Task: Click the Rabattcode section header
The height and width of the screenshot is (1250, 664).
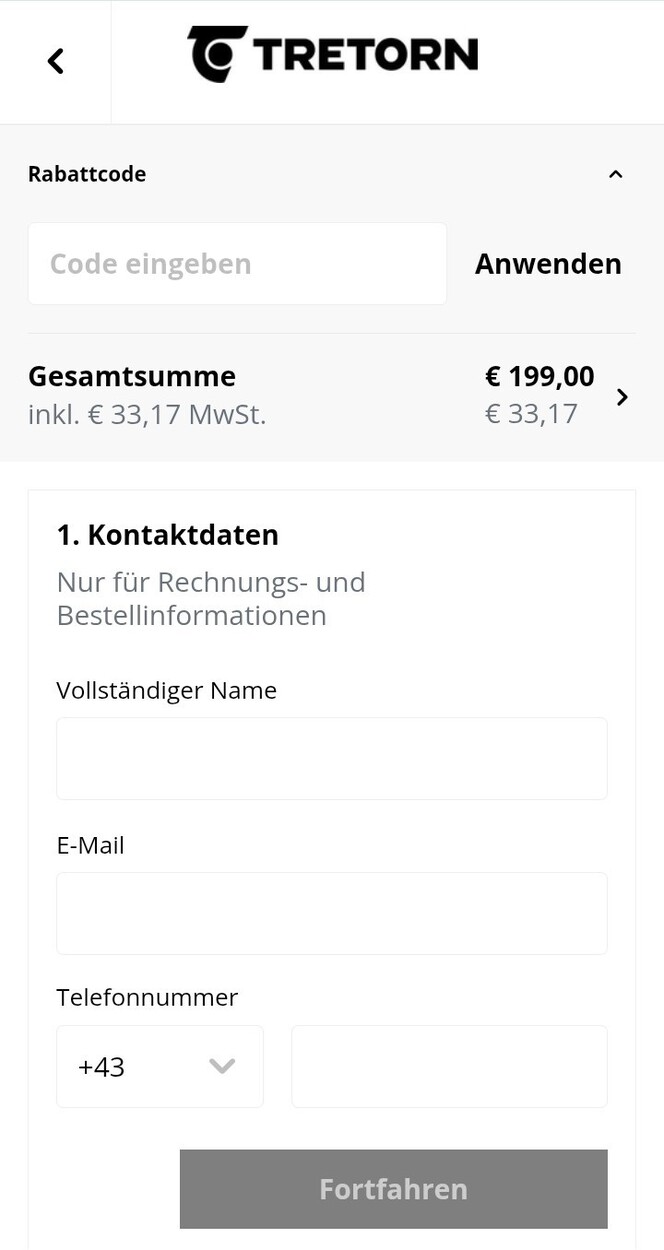Action: coord(87,174)
